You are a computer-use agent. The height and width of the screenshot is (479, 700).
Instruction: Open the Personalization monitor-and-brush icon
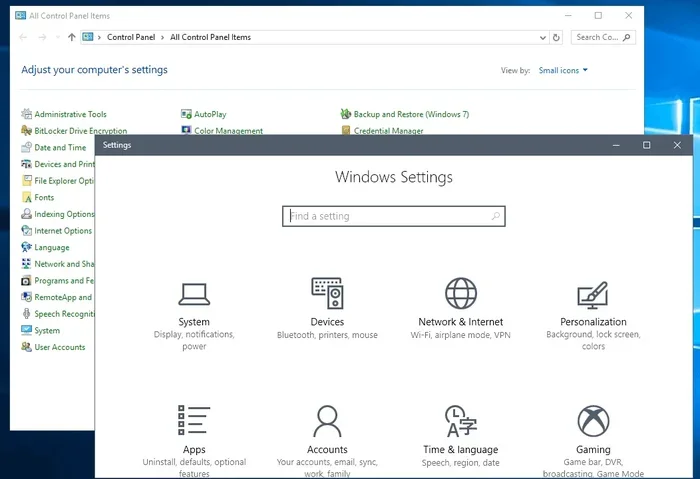tap(593, 295)
